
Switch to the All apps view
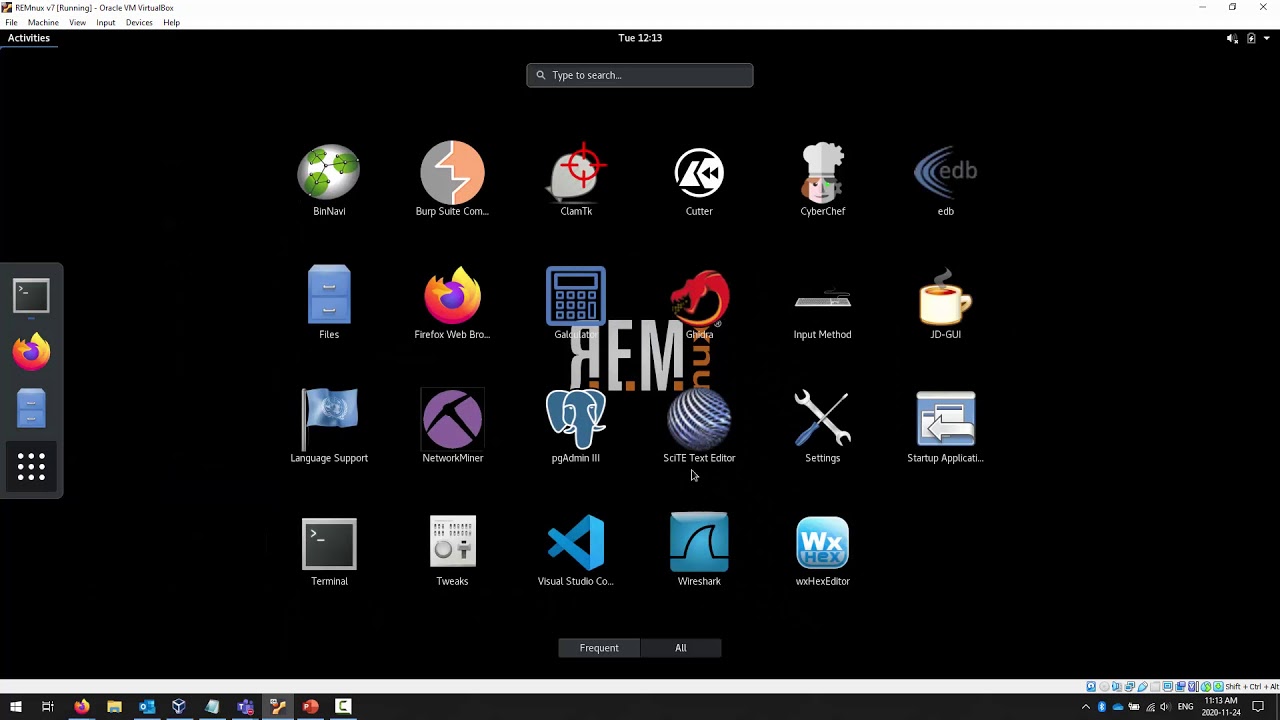[681, 648]
